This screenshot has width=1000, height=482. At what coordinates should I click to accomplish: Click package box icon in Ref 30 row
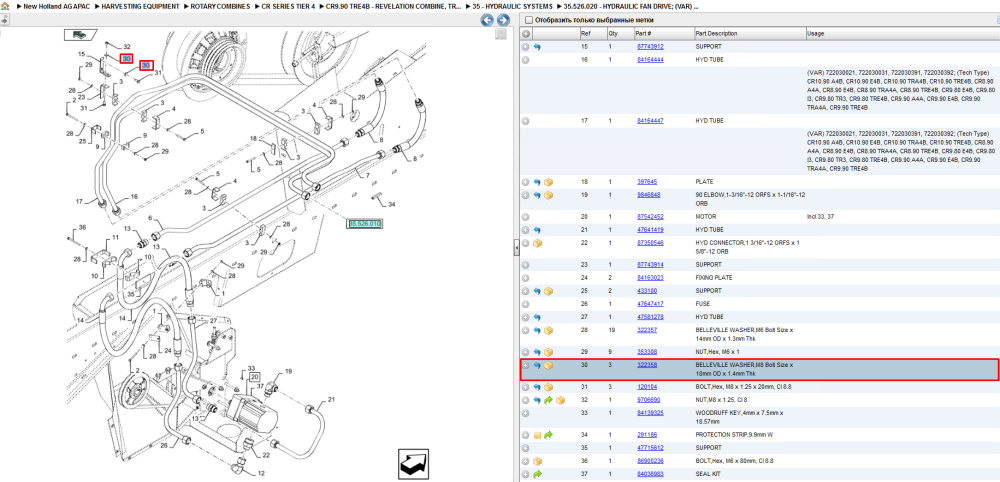pos(548,365)
